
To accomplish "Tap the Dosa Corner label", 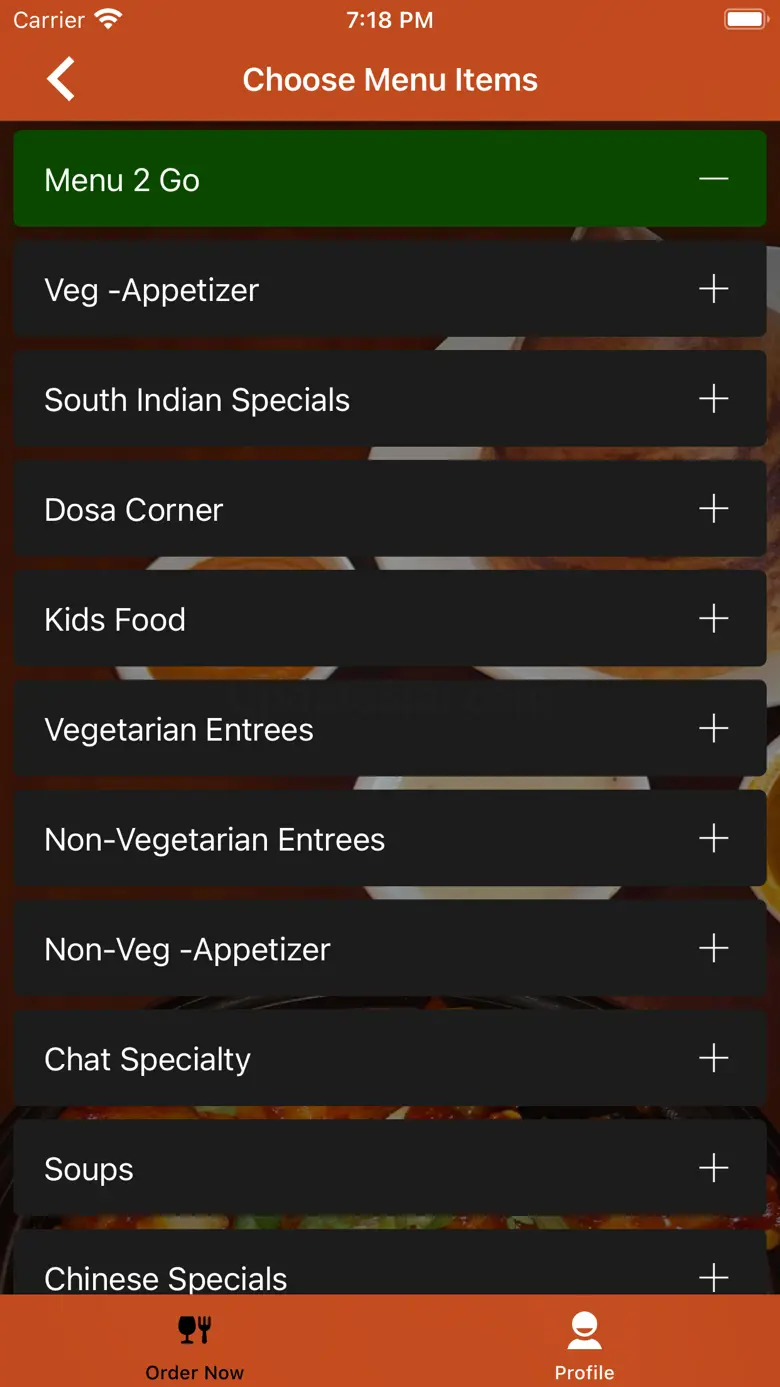I will click(x=134, y=510).
